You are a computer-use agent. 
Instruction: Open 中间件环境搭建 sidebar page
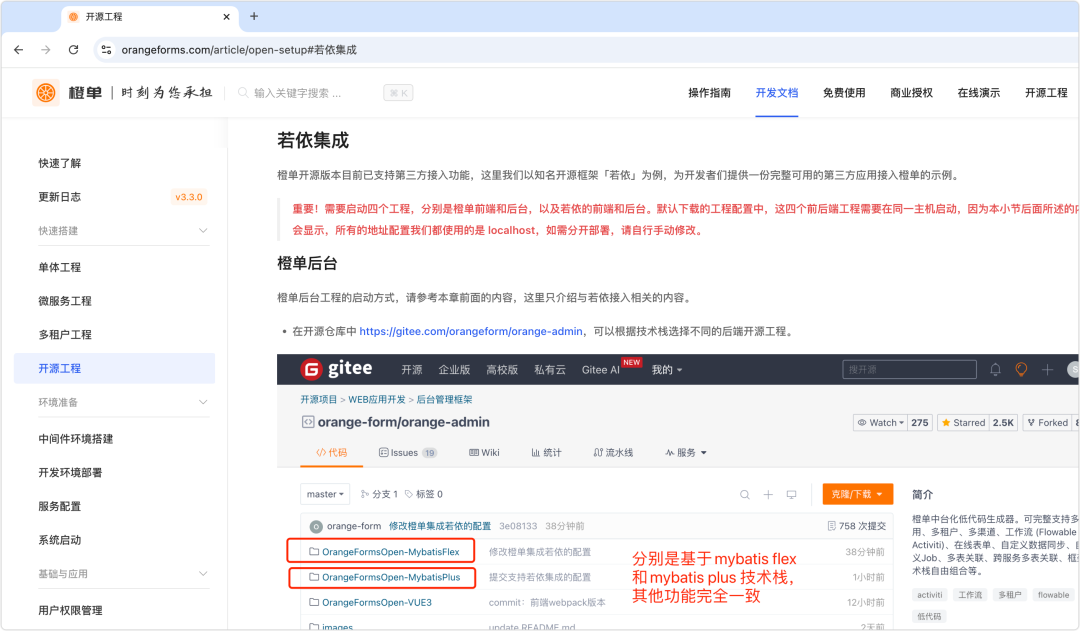(76, 439)
